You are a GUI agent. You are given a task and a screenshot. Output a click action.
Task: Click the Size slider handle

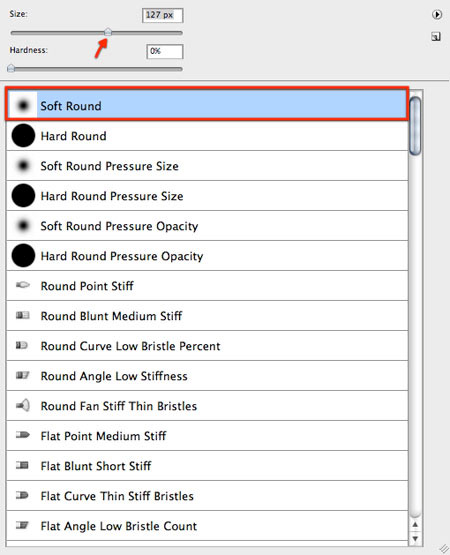[x=108, y=32]
